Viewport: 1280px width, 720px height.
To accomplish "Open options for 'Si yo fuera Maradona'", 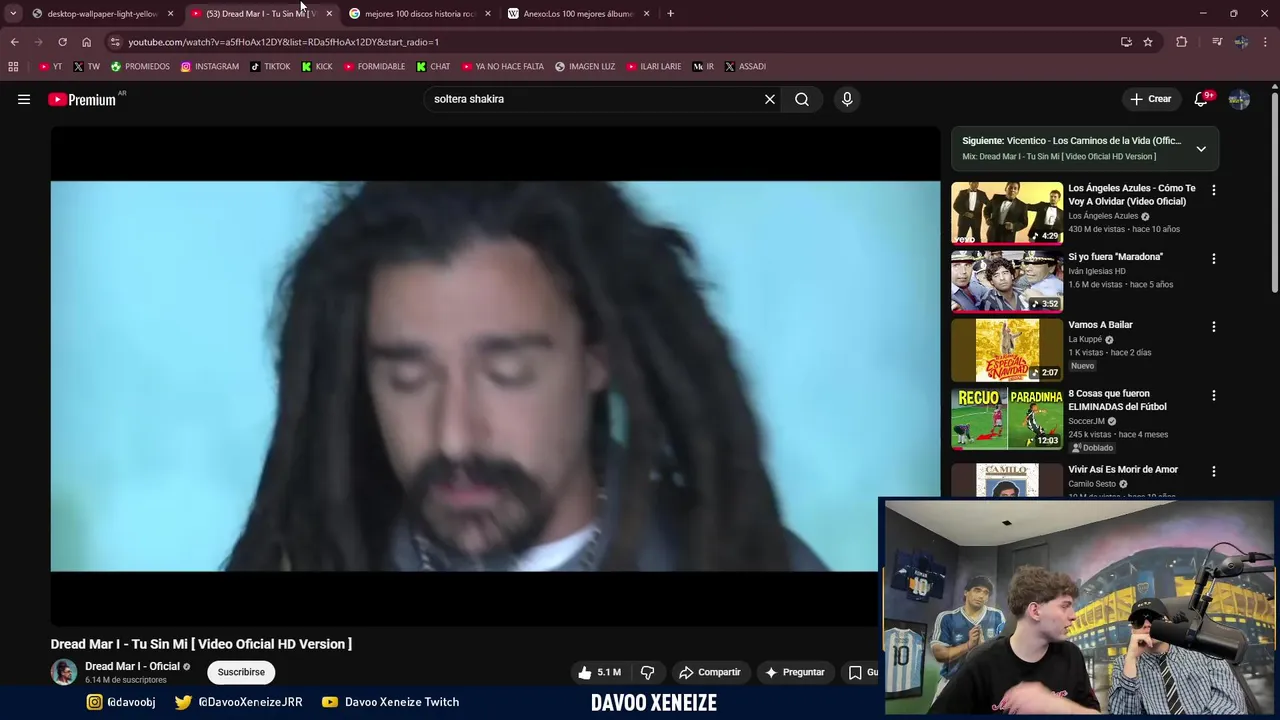I will click(x=1214, y=258).
